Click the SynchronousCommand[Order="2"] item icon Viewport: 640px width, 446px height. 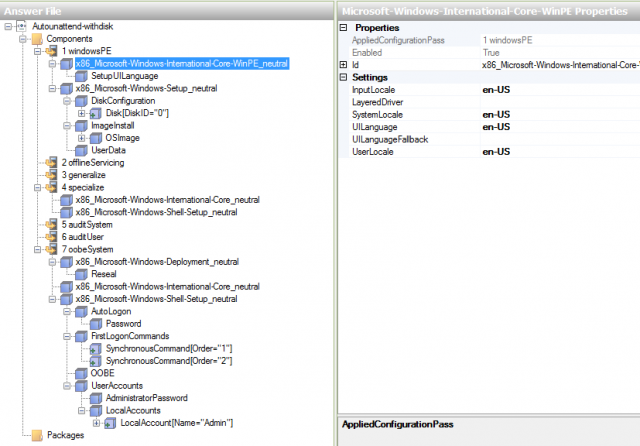point(96,361)
